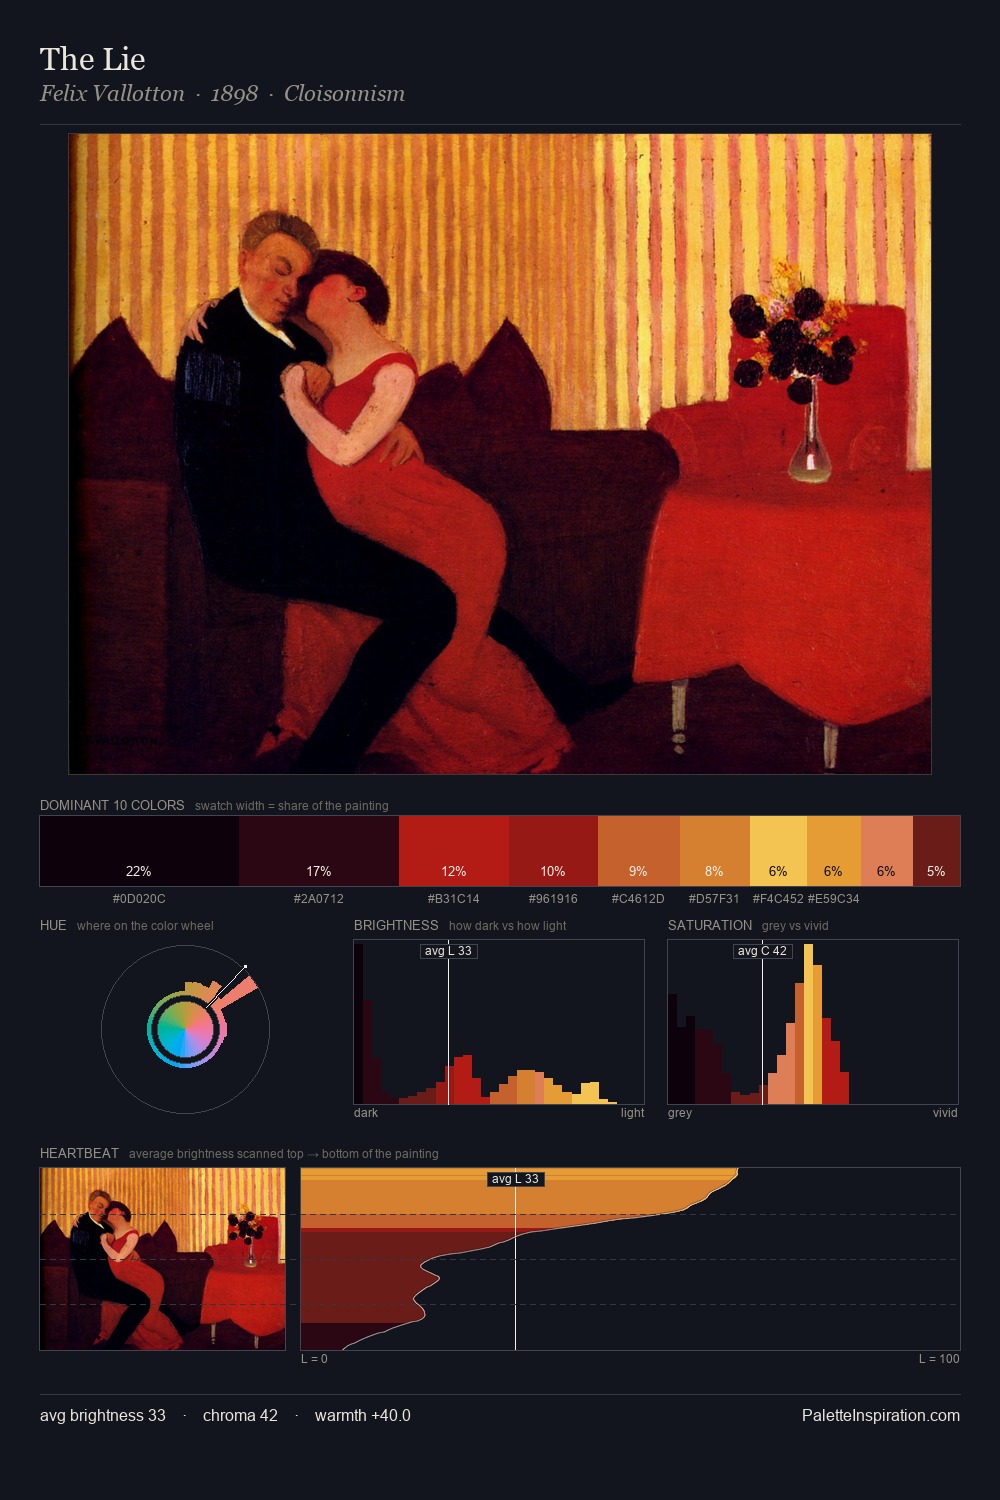Click the hex label #B31C14
This screenshot has height=1500, width=1000.
pos(454,899)
